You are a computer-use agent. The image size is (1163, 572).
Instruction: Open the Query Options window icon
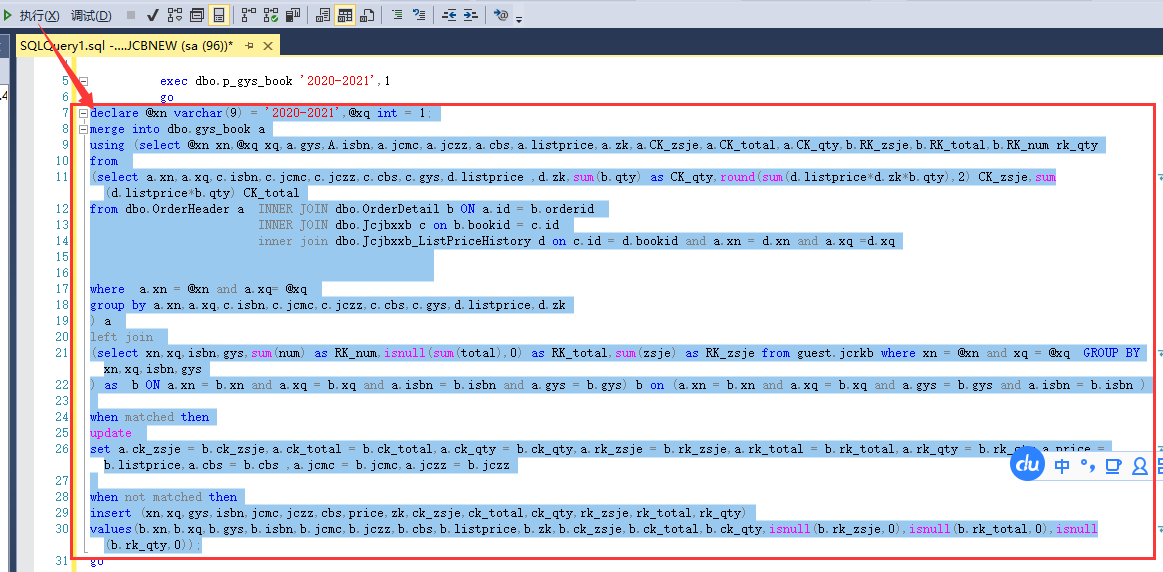pos(197,15)
